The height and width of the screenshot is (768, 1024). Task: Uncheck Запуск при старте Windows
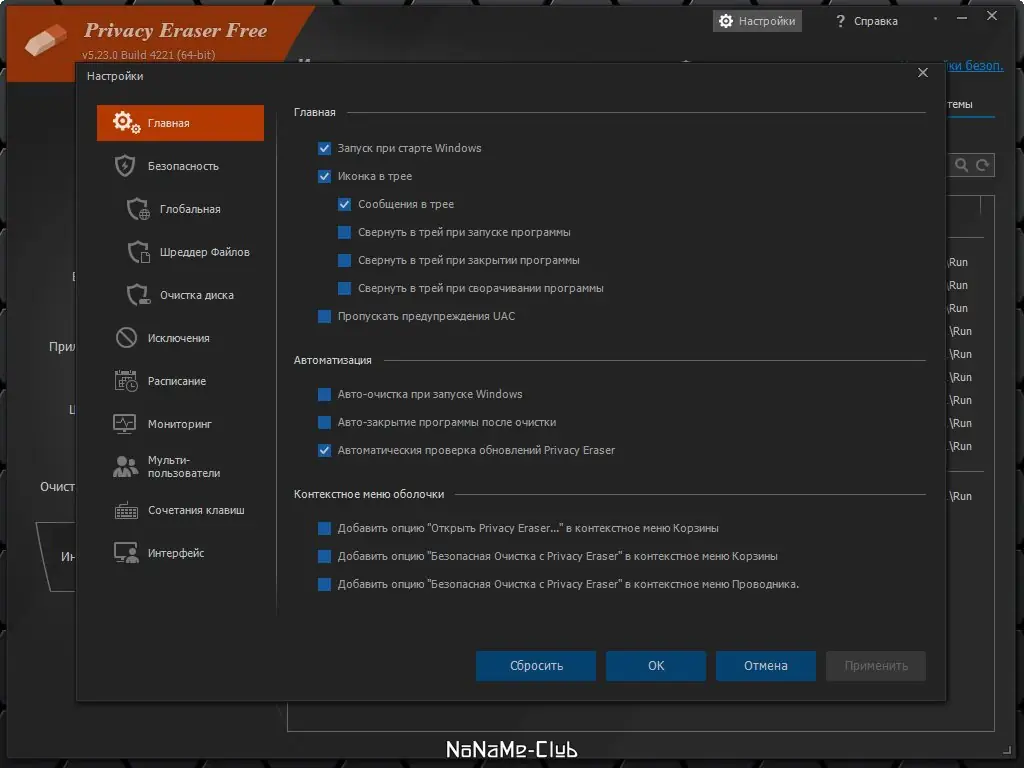tap(325, 148)
